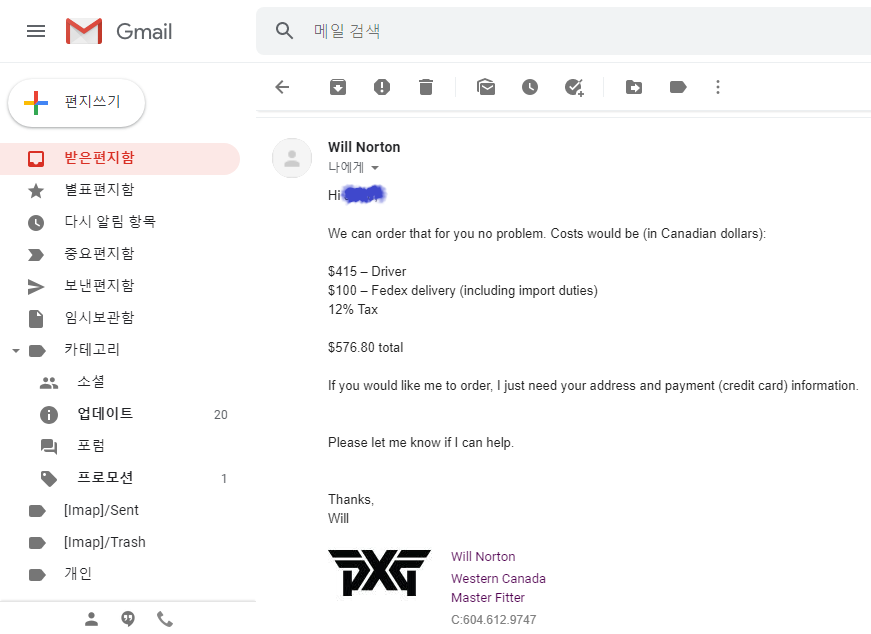Snooze this email with the clock icon
Viewport: 871px width, 634px height.
pyautogui.click(x=530, y=87)
